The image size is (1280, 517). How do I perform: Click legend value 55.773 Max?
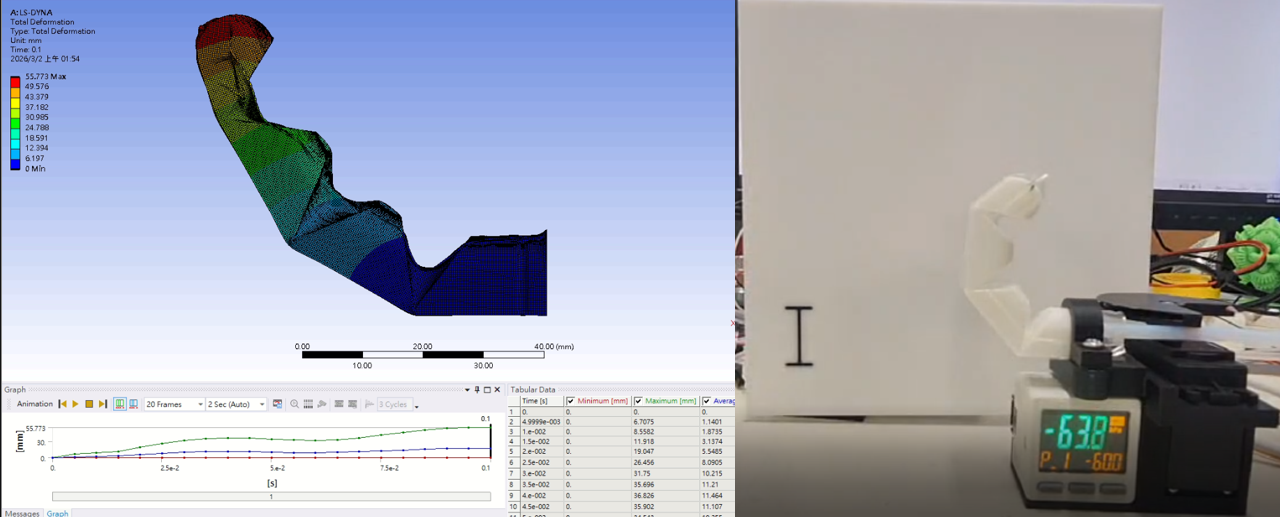45,76
